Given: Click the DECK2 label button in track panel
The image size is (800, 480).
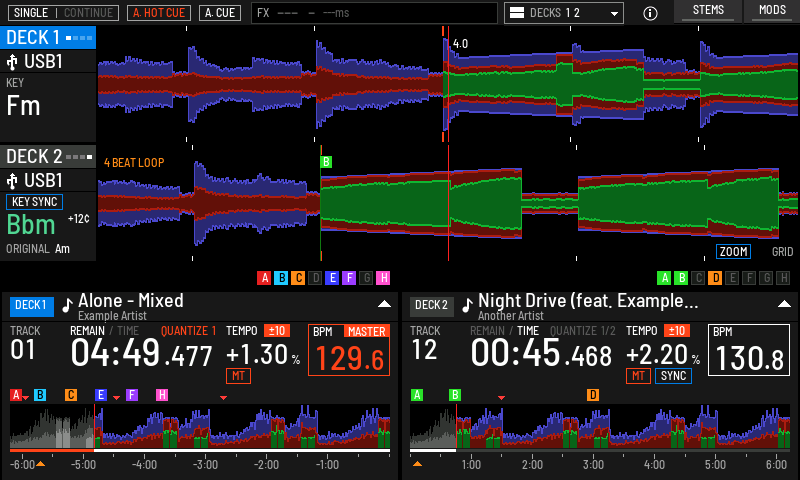Looking at the screenshot, I should (x=432, y=306).
